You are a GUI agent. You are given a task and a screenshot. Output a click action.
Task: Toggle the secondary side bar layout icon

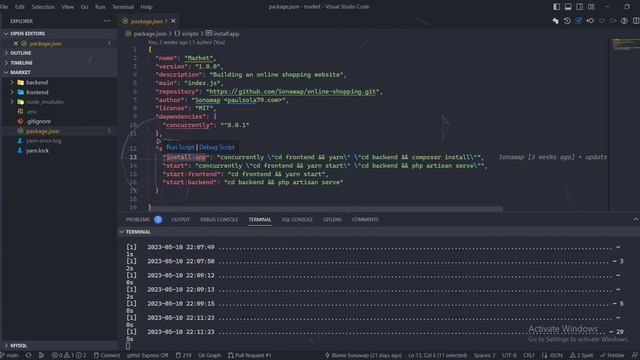[x=579, y=7]
